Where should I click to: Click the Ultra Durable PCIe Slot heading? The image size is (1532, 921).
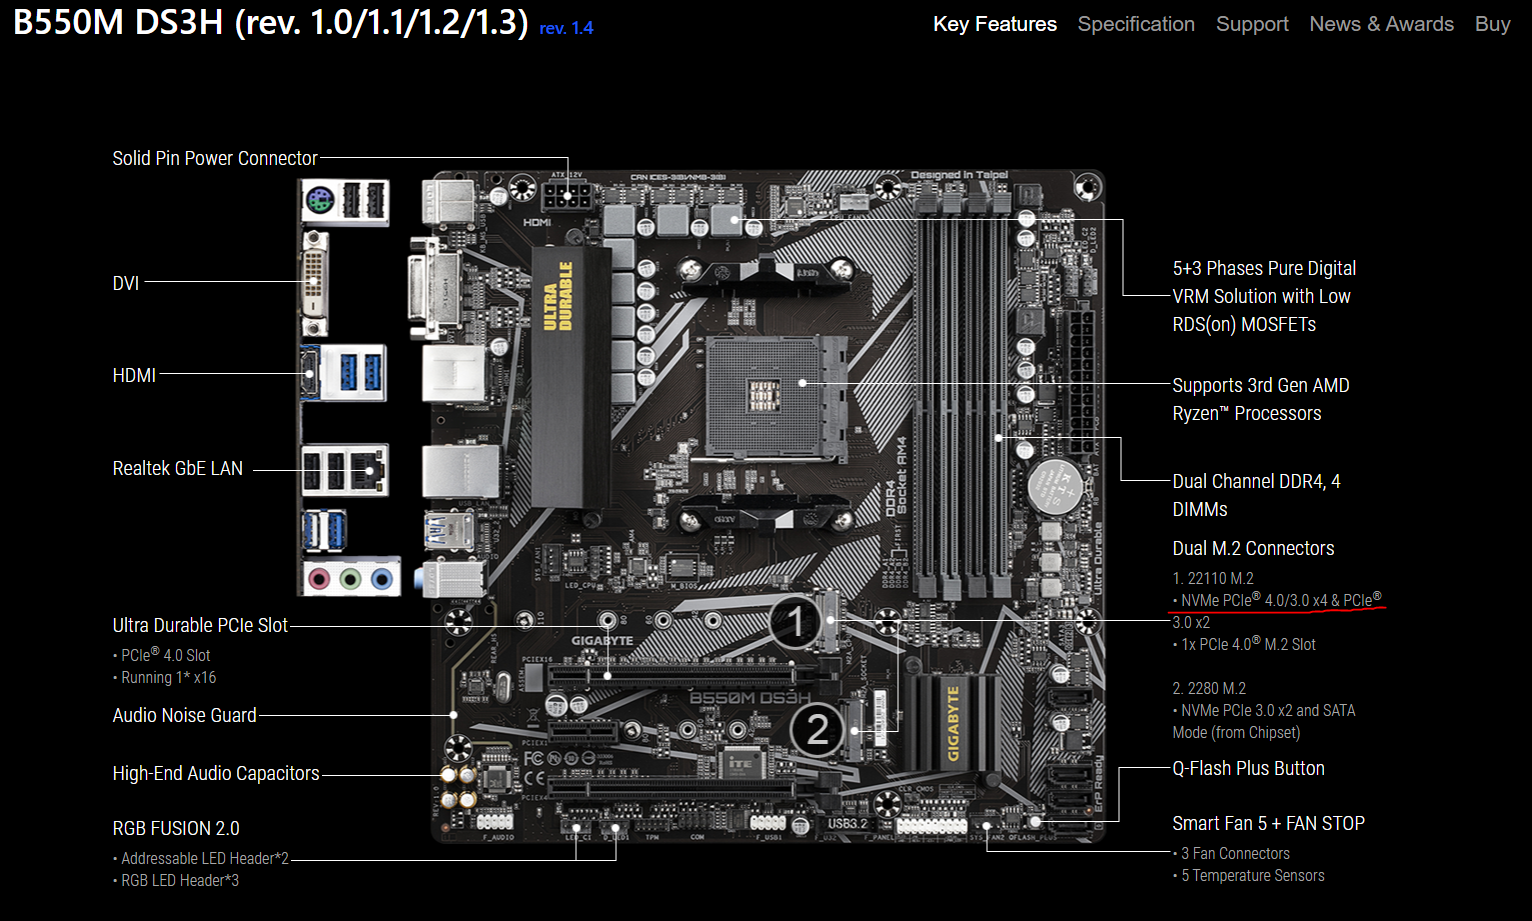tap(200, 625)
